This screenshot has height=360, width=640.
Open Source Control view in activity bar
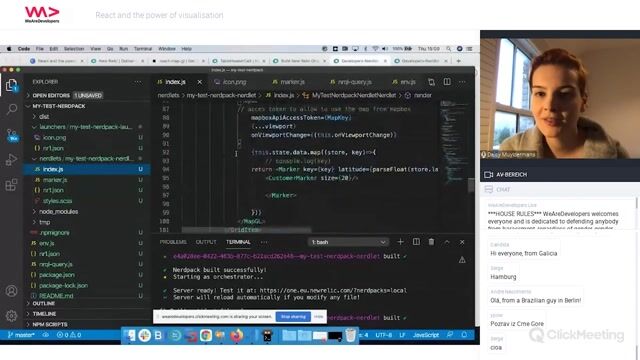[x=12, y=135]
